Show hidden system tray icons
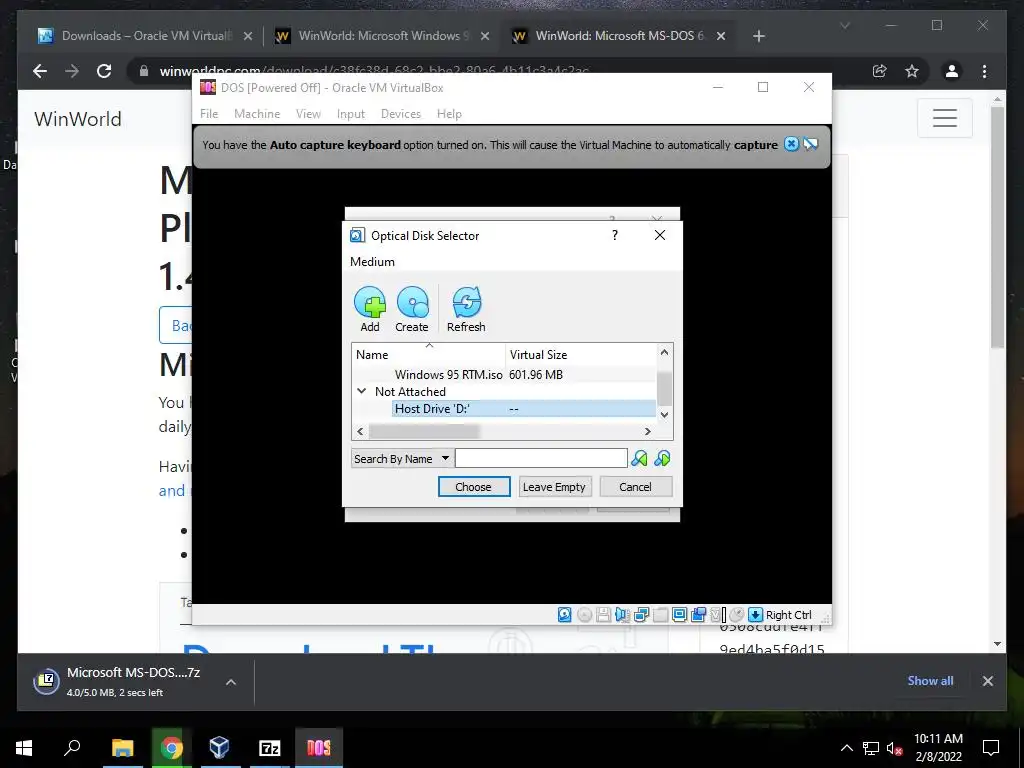 pyautogui.click(x=846, y=748)
